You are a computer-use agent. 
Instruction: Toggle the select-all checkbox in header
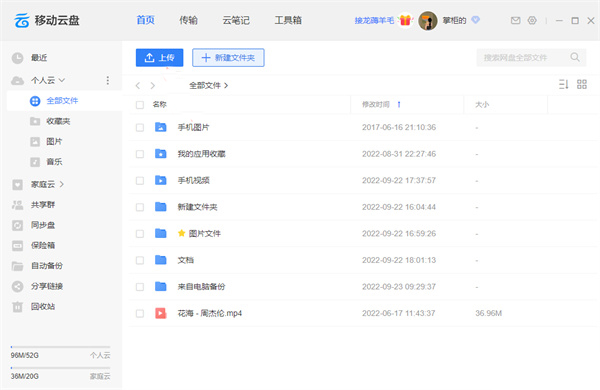pos(140,104)
